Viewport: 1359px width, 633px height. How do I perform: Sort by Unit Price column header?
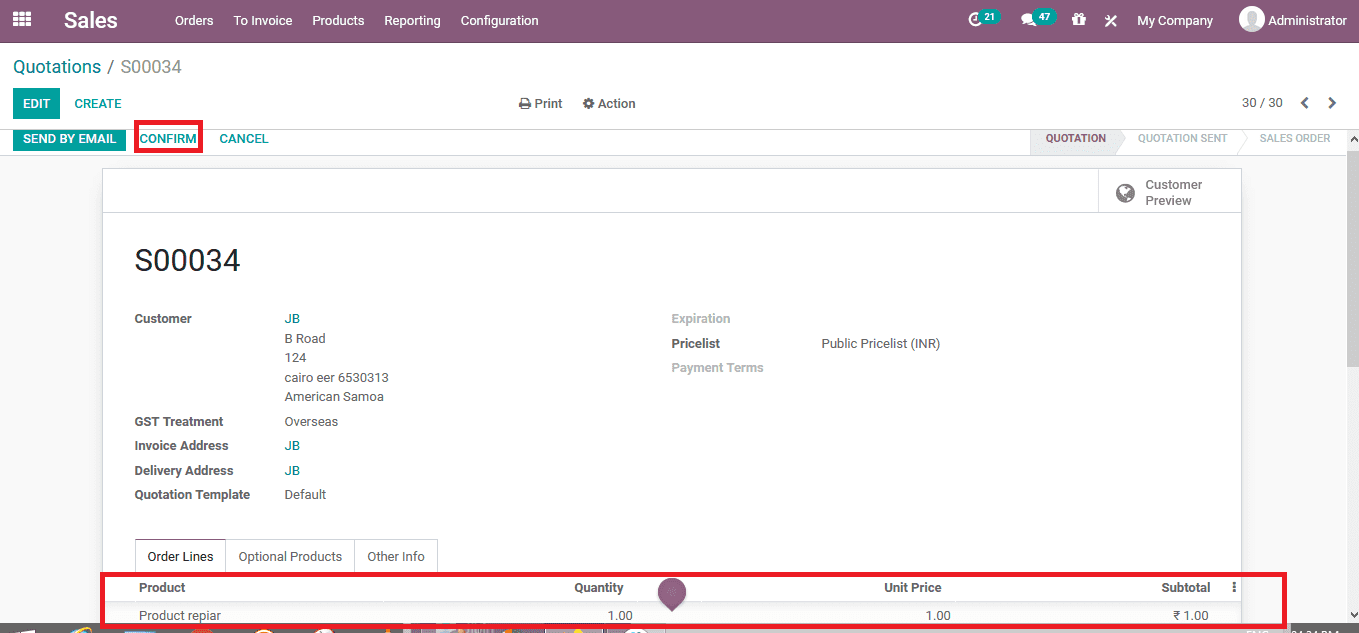coord(913,588)
